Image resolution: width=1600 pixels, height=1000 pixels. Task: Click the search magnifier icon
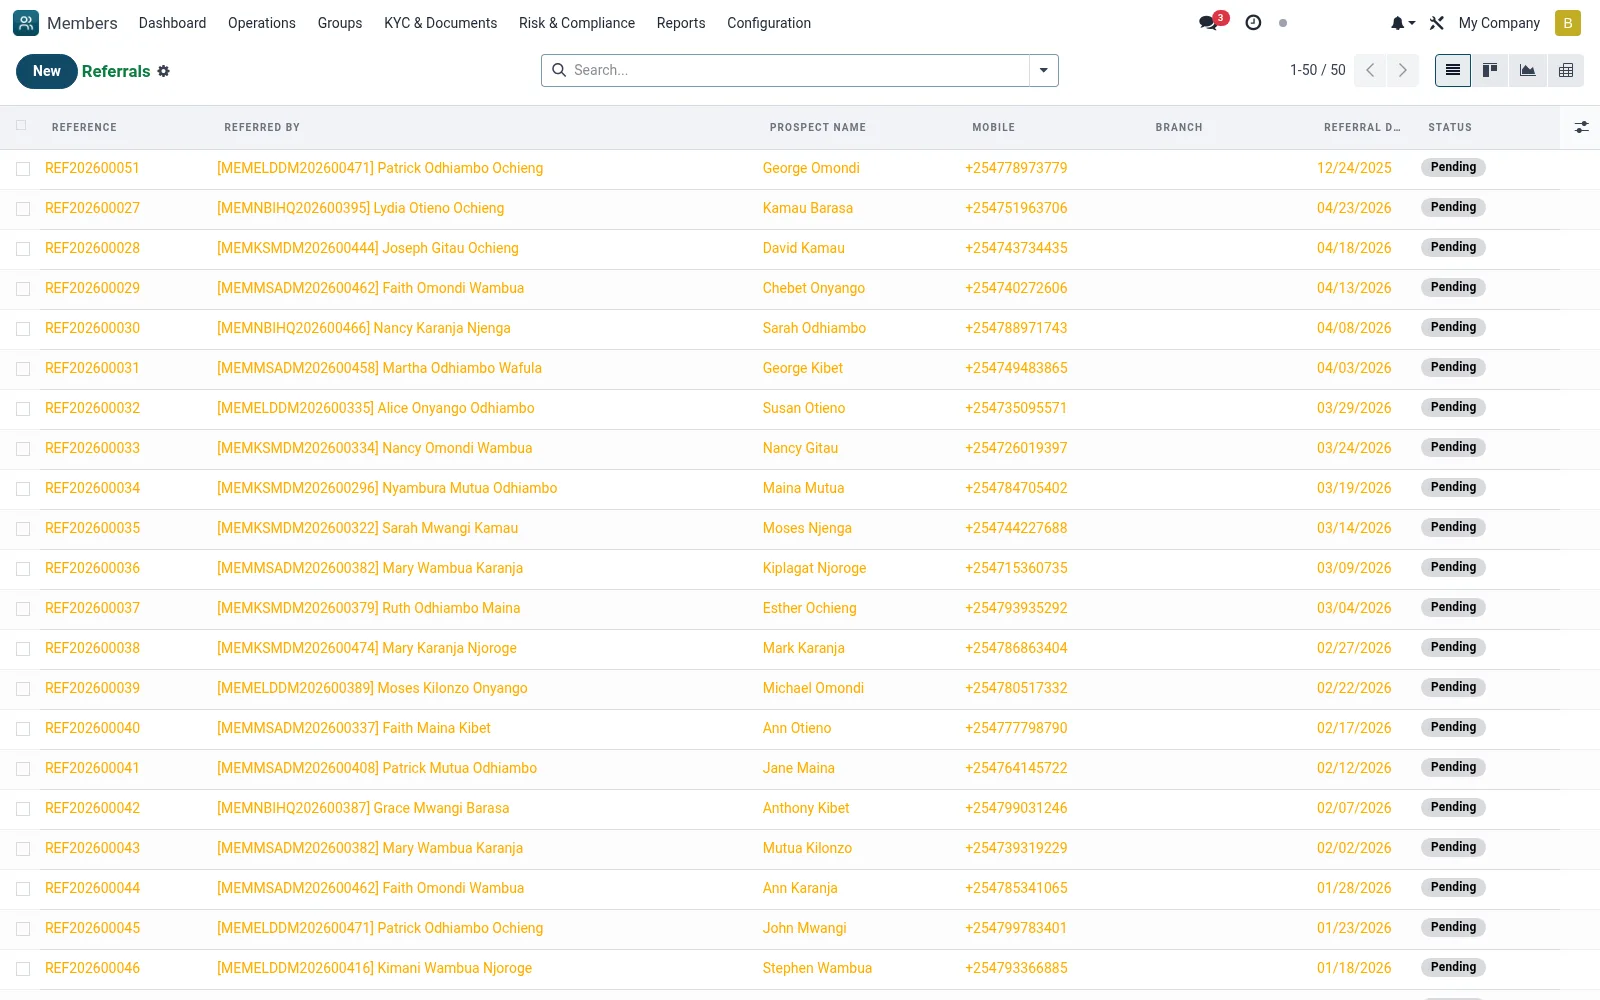tap(558, 70)
